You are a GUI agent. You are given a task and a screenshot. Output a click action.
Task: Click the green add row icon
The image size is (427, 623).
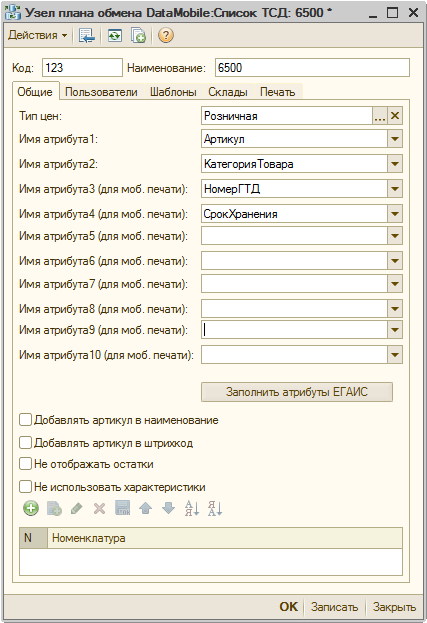tap(31, 508)
